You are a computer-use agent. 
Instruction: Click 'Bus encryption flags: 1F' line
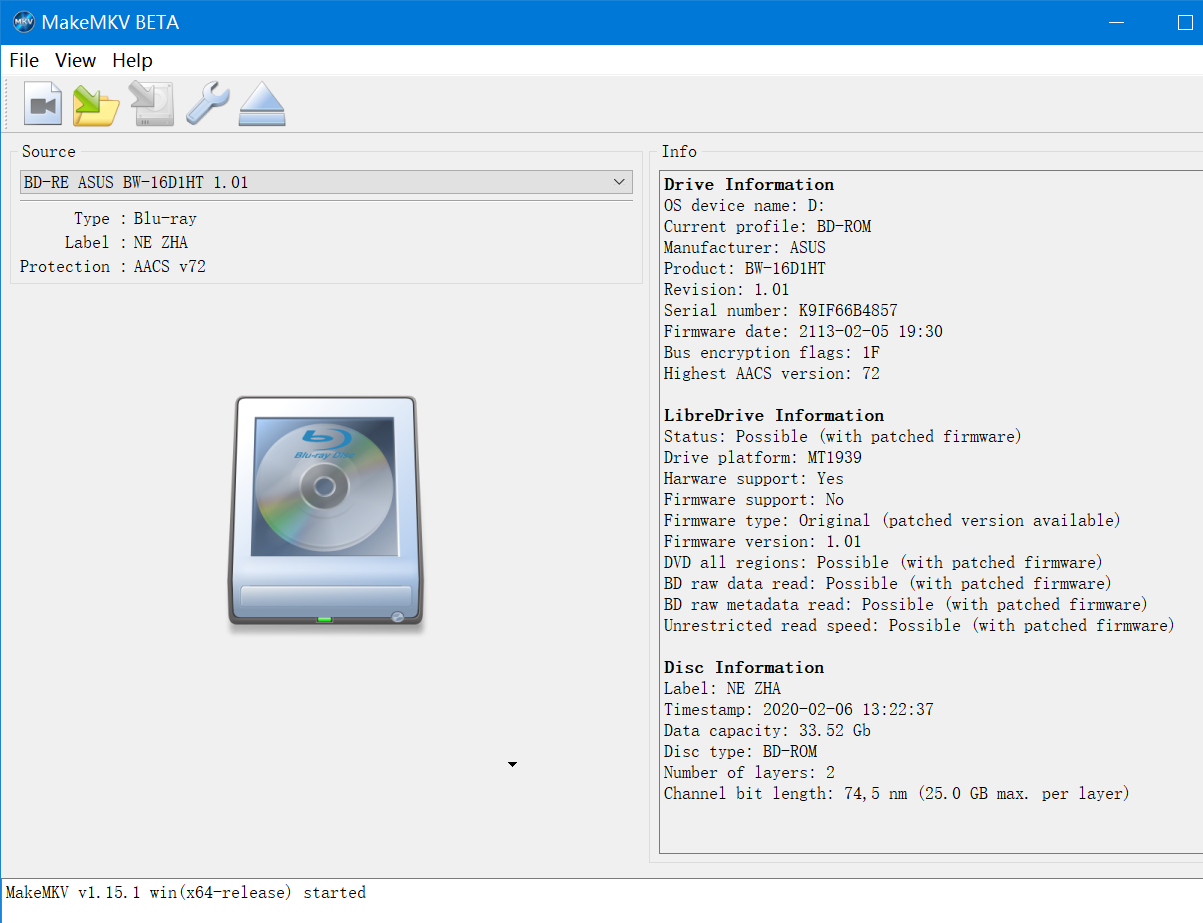click(x=772, y=352)
